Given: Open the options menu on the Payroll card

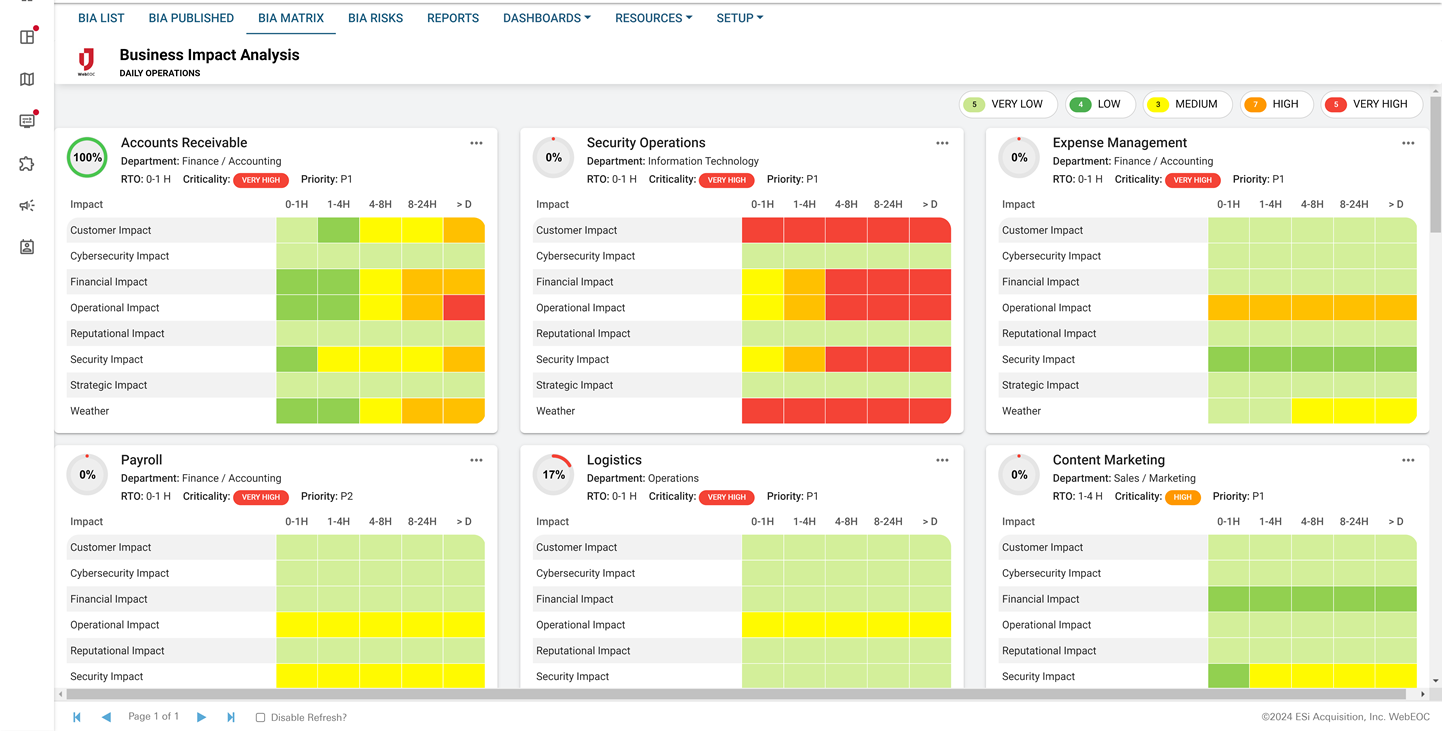Looking at the screenshot, I should pos(476,459).
